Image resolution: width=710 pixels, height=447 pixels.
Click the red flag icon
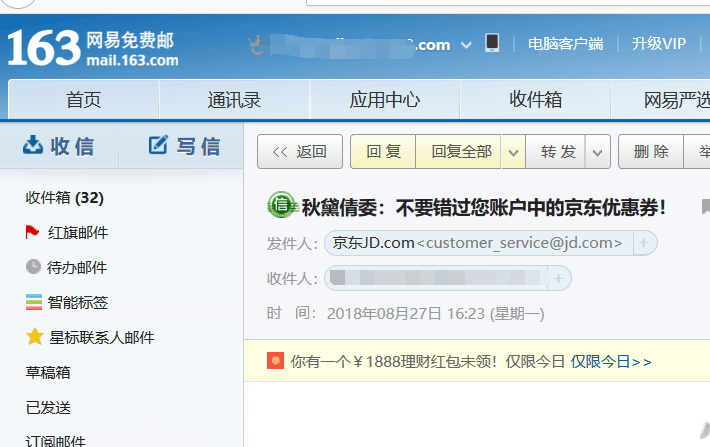(32, 232)
